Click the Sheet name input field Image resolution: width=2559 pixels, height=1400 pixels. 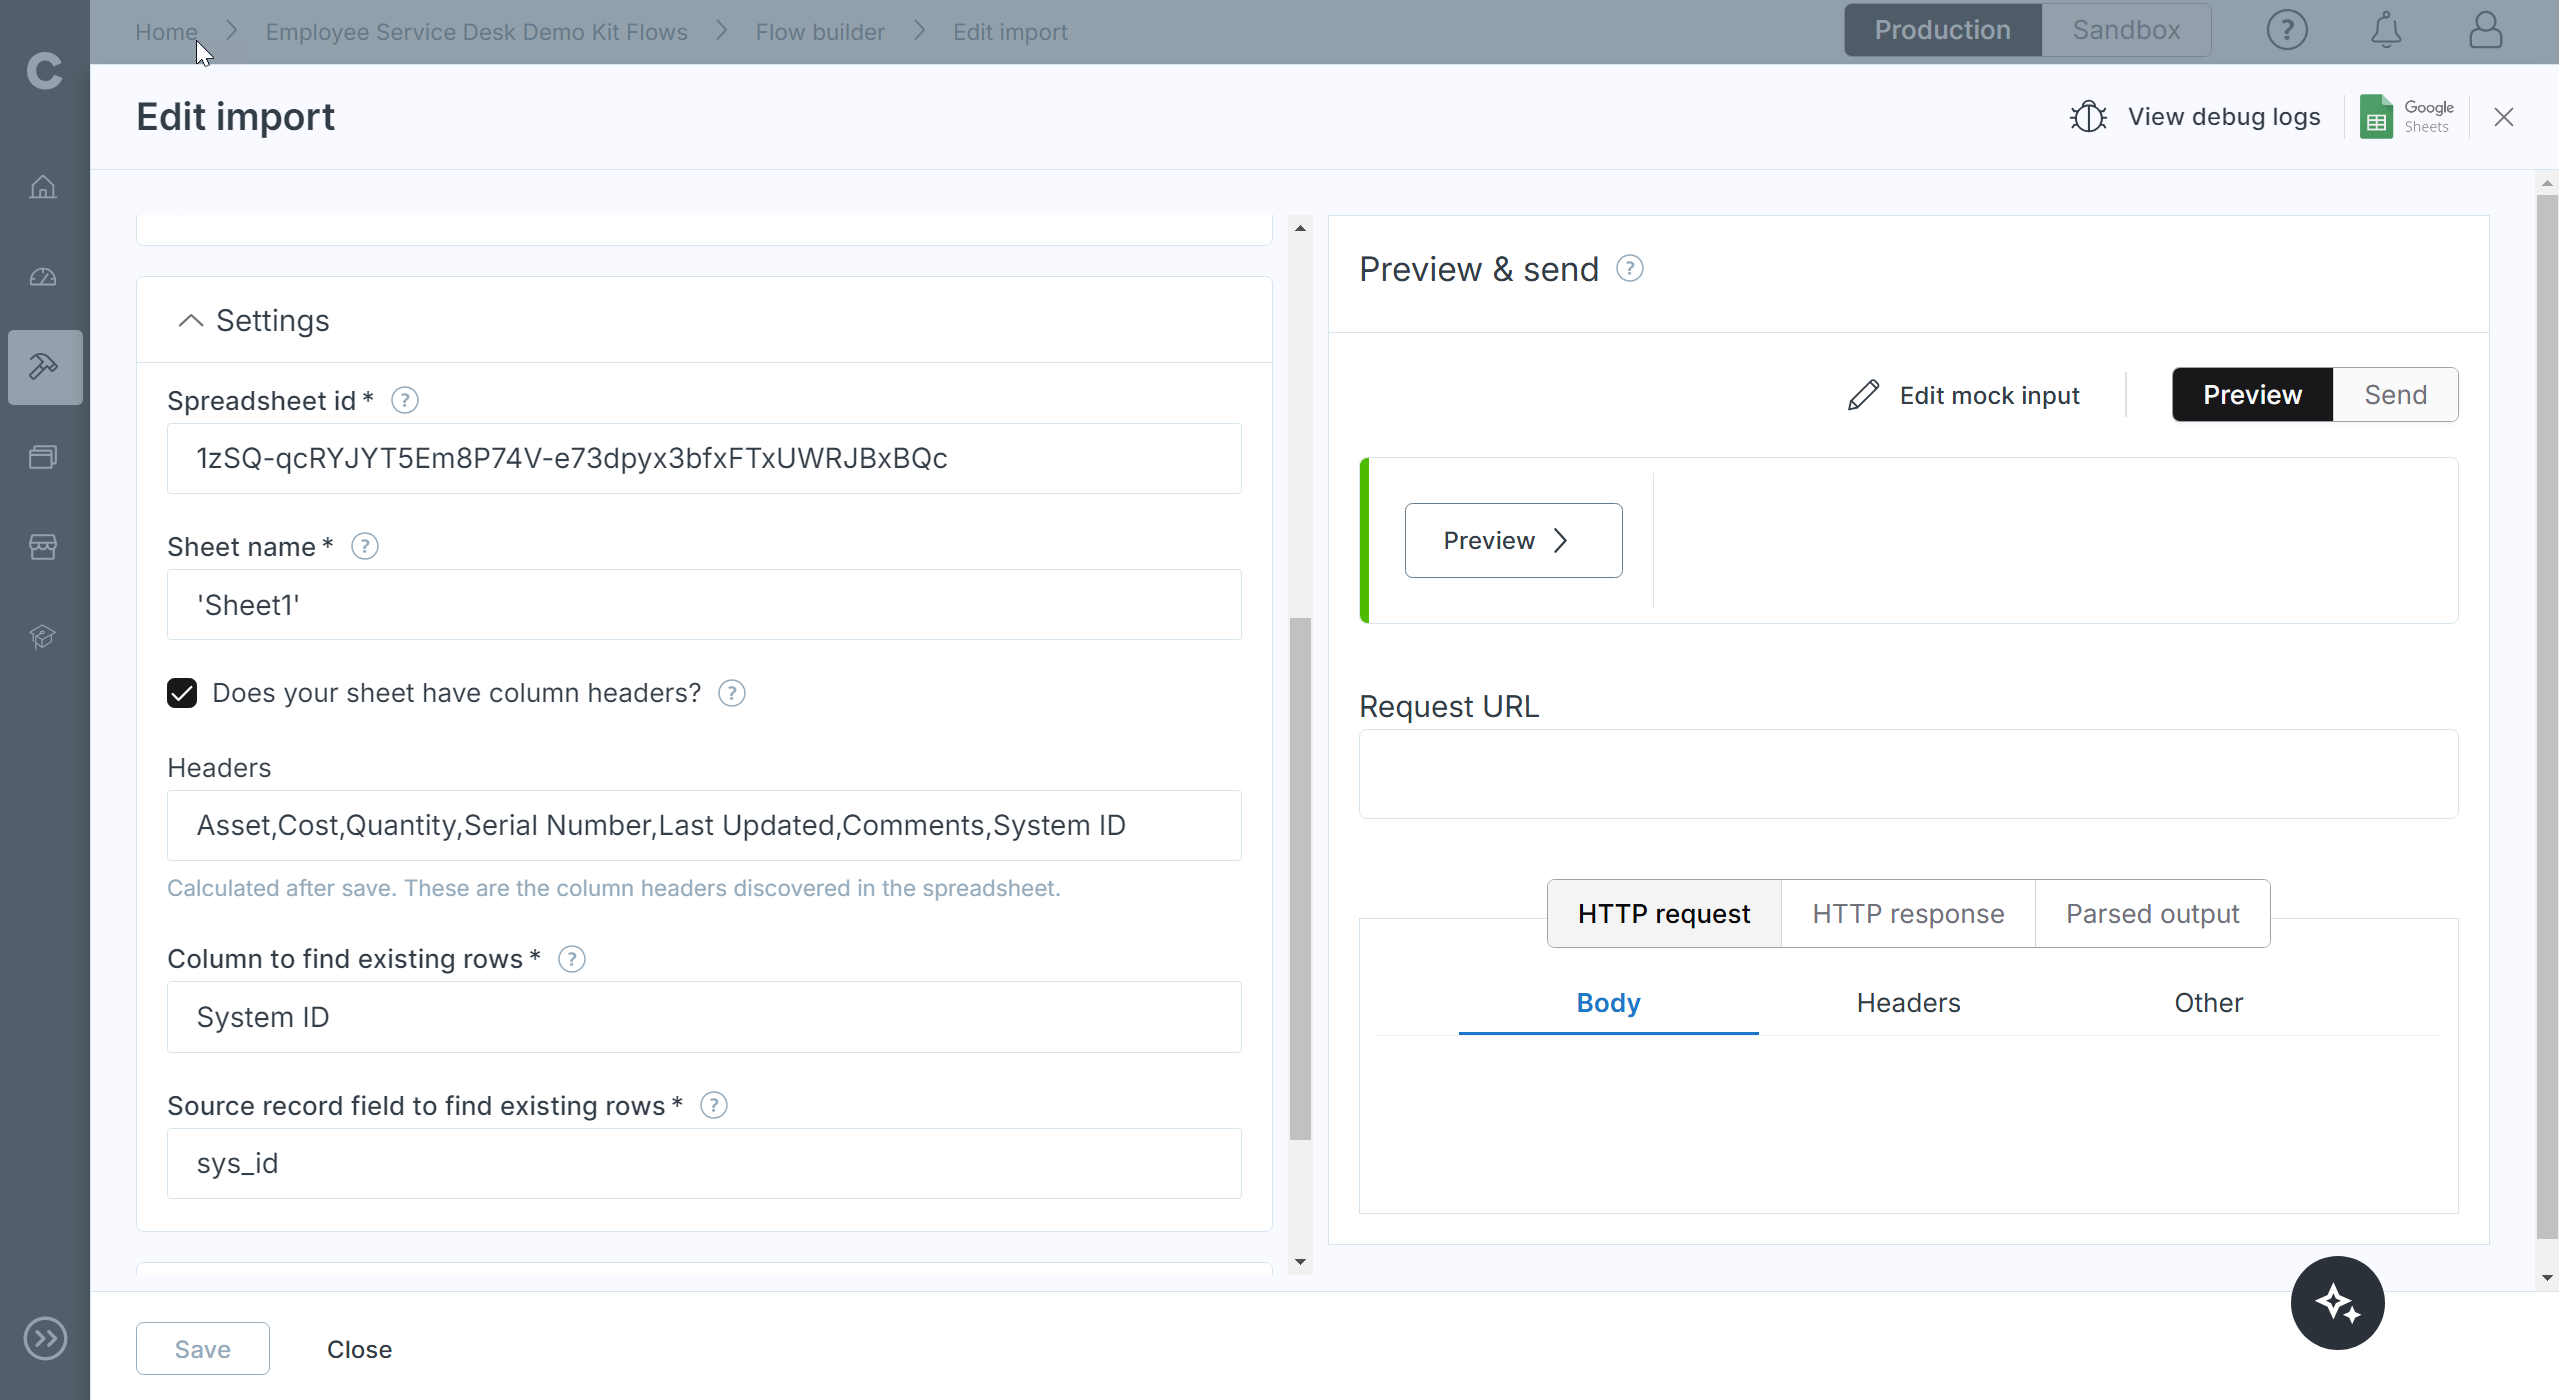pyautogui.click(x=704, y=605)
